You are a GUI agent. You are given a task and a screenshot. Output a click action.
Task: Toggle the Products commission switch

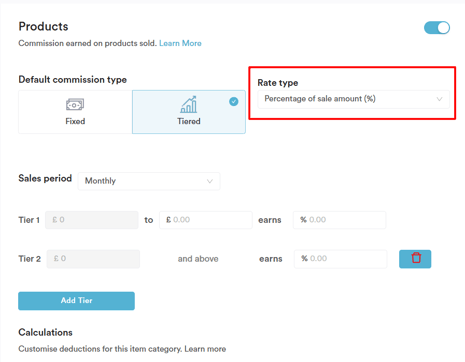tap(437, 28)
